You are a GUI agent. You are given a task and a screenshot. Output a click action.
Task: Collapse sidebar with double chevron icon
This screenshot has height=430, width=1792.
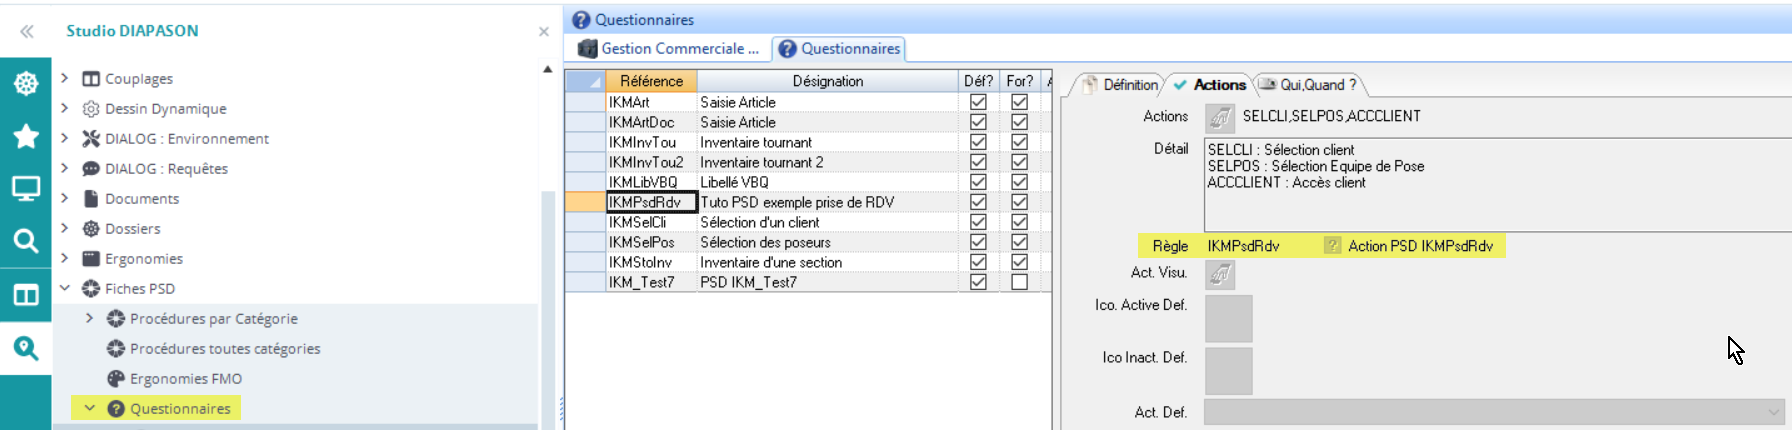[27, 31]
